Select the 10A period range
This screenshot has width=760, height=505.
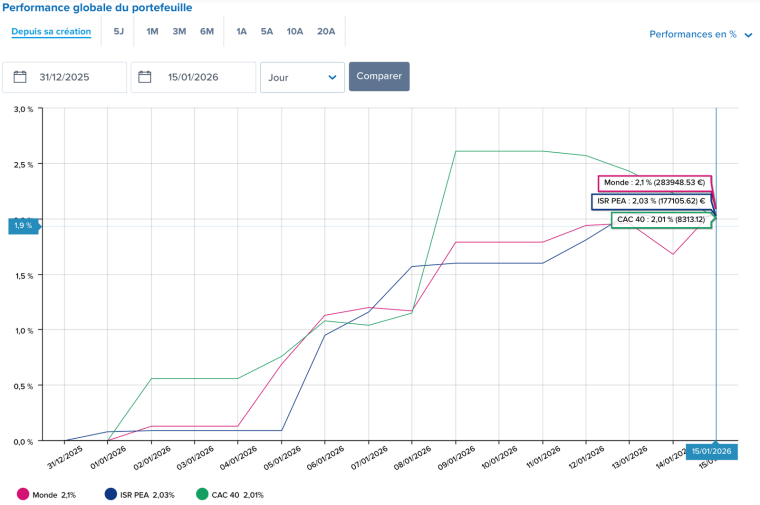(x=295, y=31)
